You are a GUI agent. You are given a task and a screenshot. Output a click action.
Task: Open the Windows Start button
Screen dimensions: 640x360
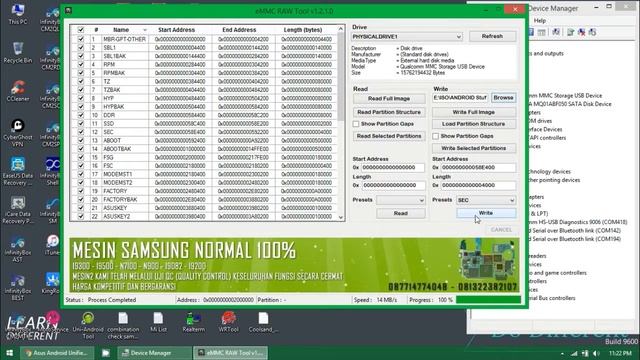coord(9,353)
